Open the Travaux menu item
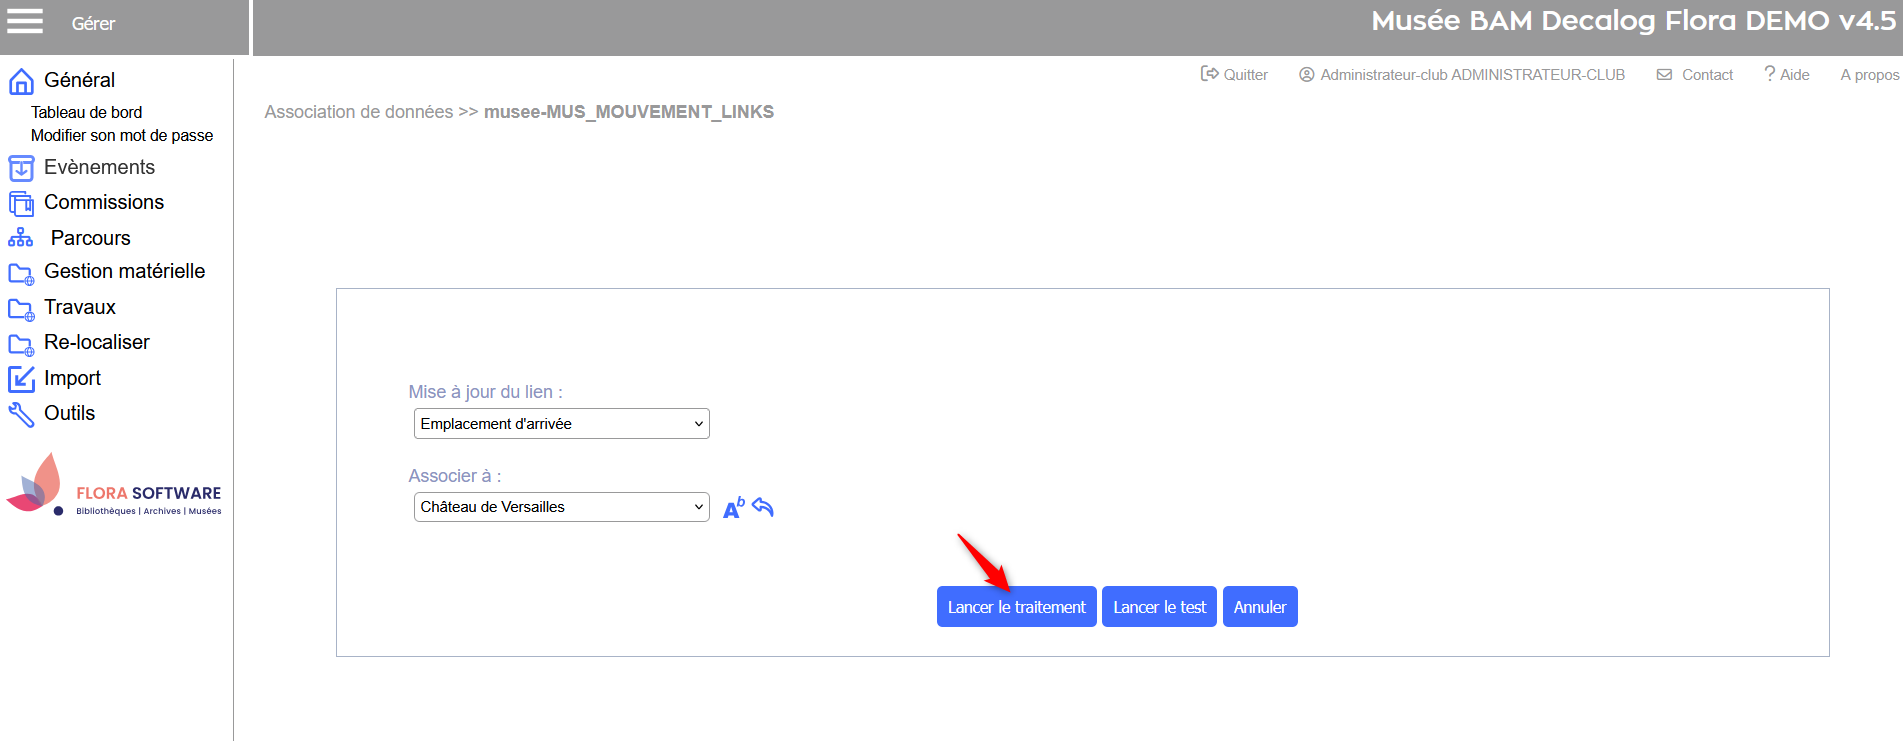Image resolution: width=1903 pixels, height=741 pixels. click(80, 307)
